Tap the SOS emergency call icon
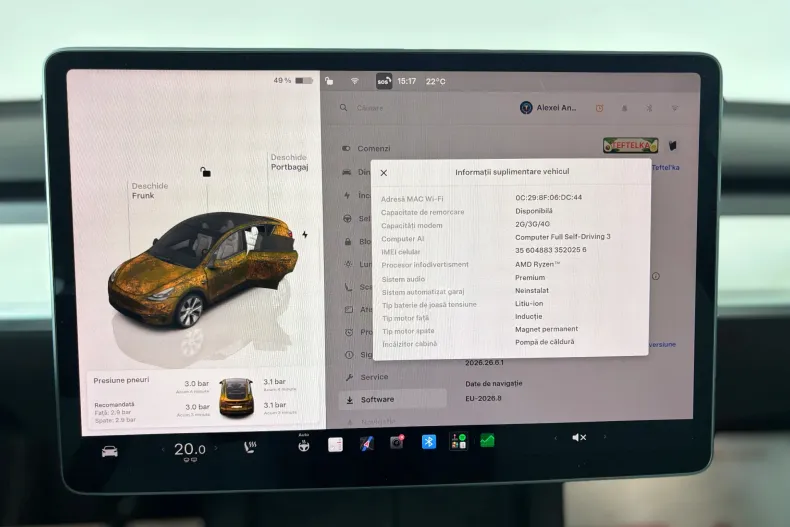This screenshot has width=790, height=527. (384, 81)
